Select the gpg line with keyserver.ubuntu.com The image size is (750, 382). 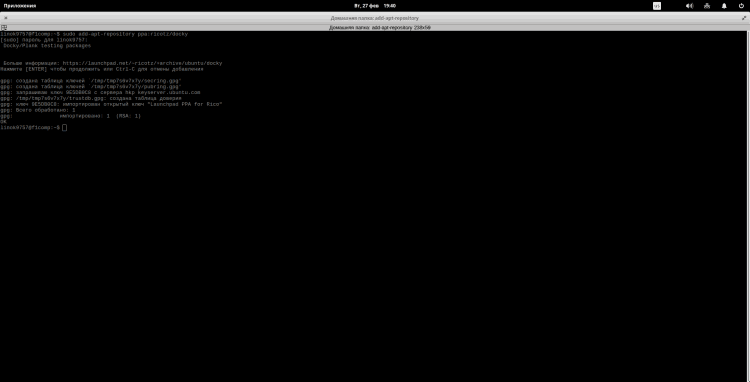click(100, 92)
